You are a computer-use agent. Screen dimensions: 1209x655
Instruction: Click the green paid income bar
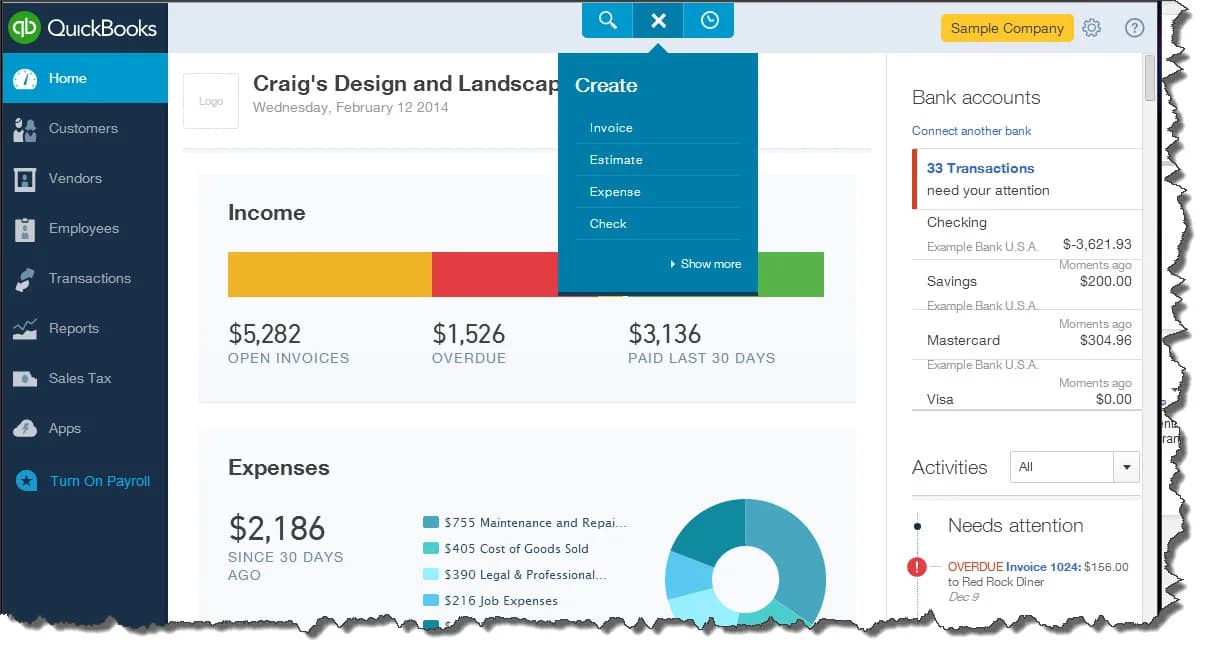click(791, 274)
